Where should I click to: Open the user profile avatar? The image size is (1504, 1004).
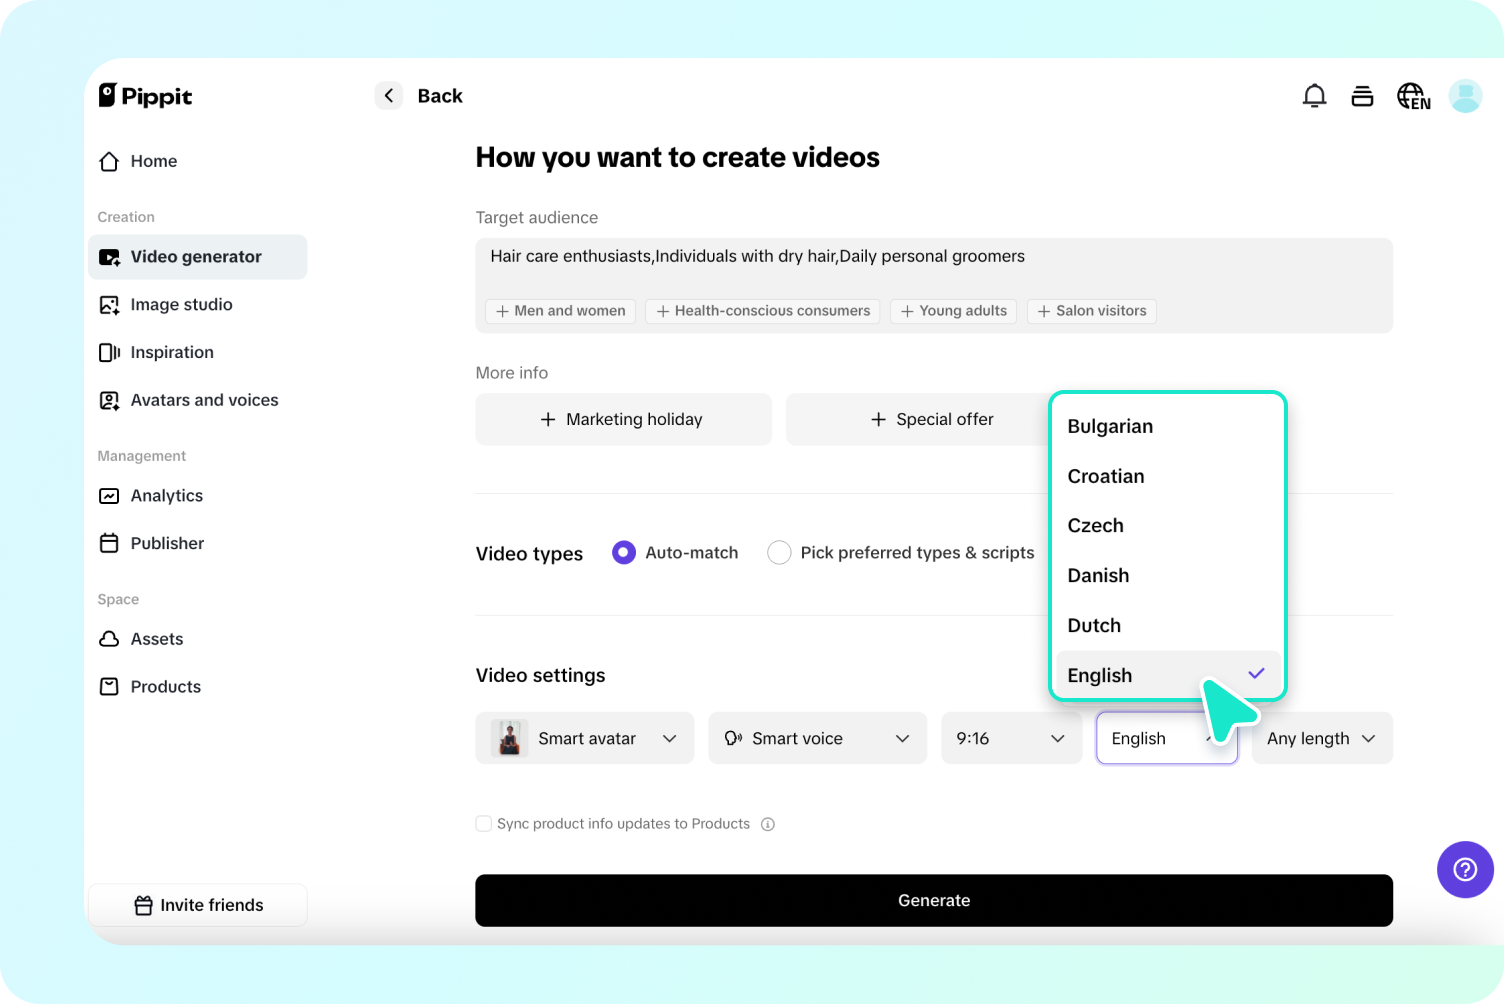1465,96
